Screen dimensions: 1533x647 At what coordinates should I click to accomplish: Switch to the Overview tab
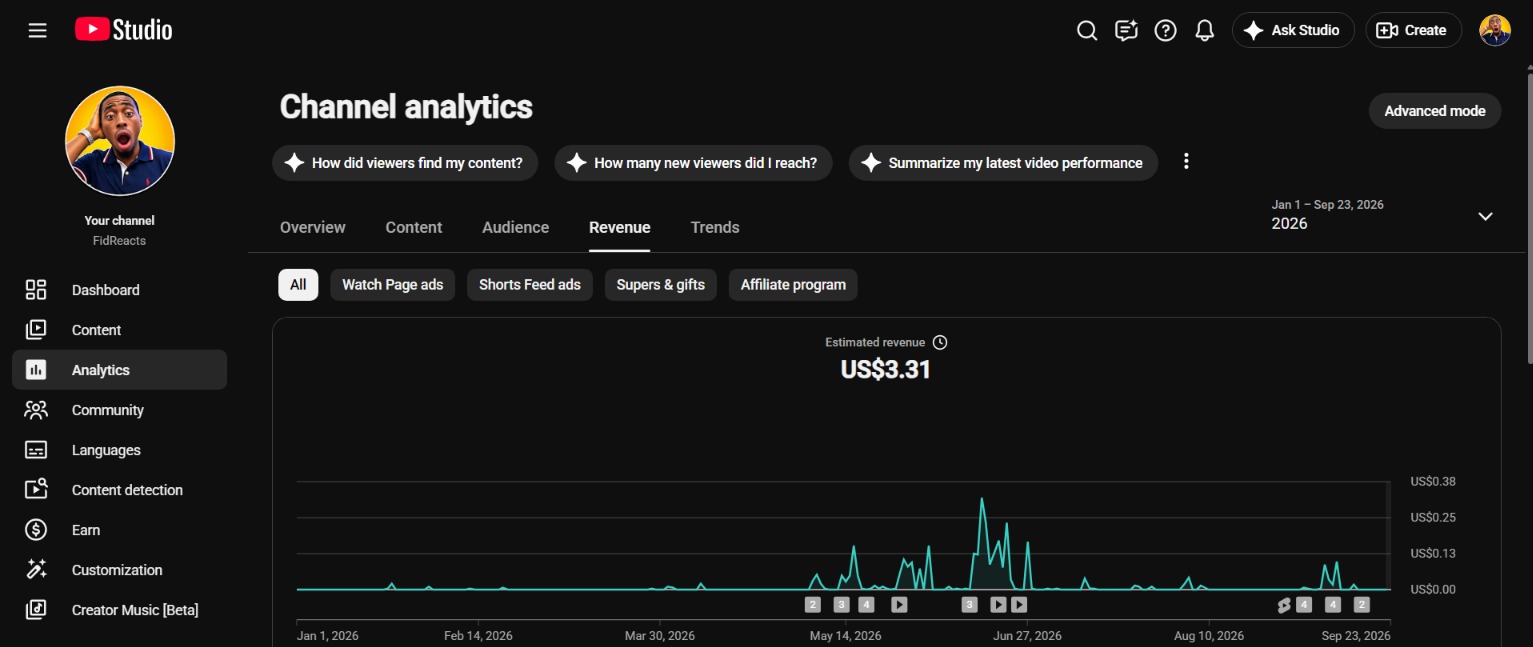tap(313, 227)
